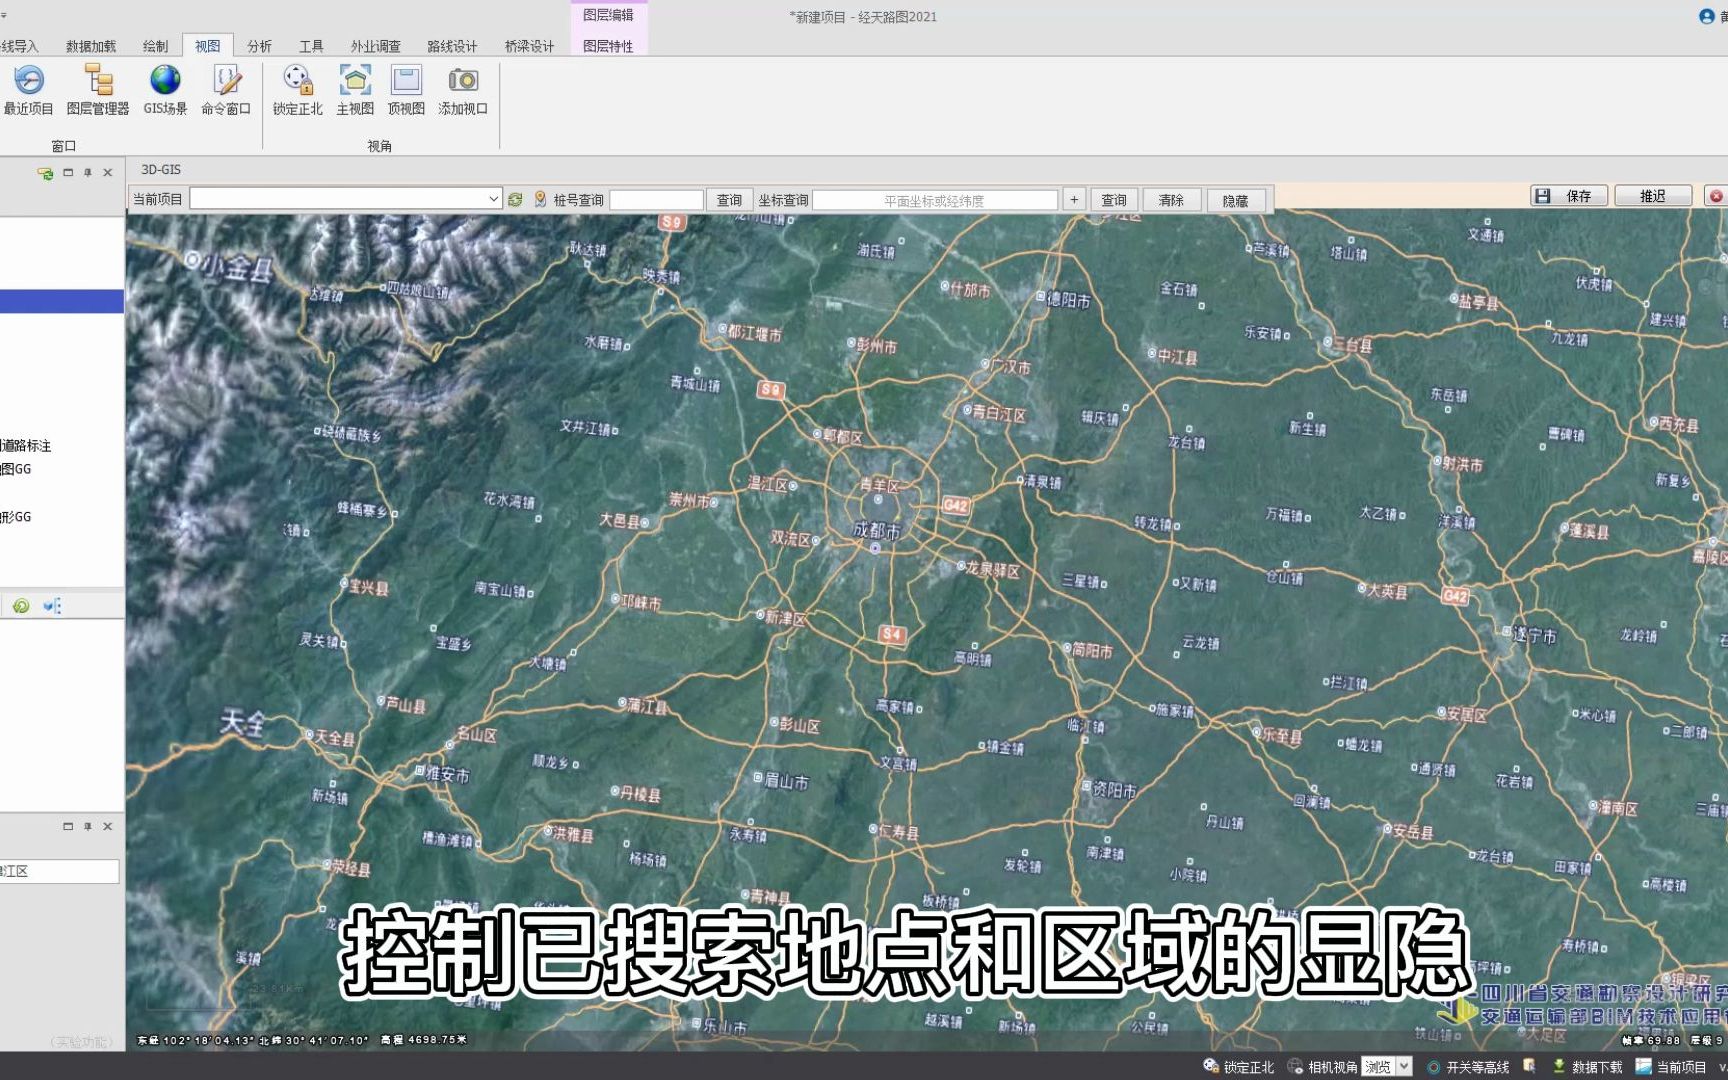1728x1080 pixels.
Task: Click the + expander beside coordinate search
Action: [x=1074, y=199]
